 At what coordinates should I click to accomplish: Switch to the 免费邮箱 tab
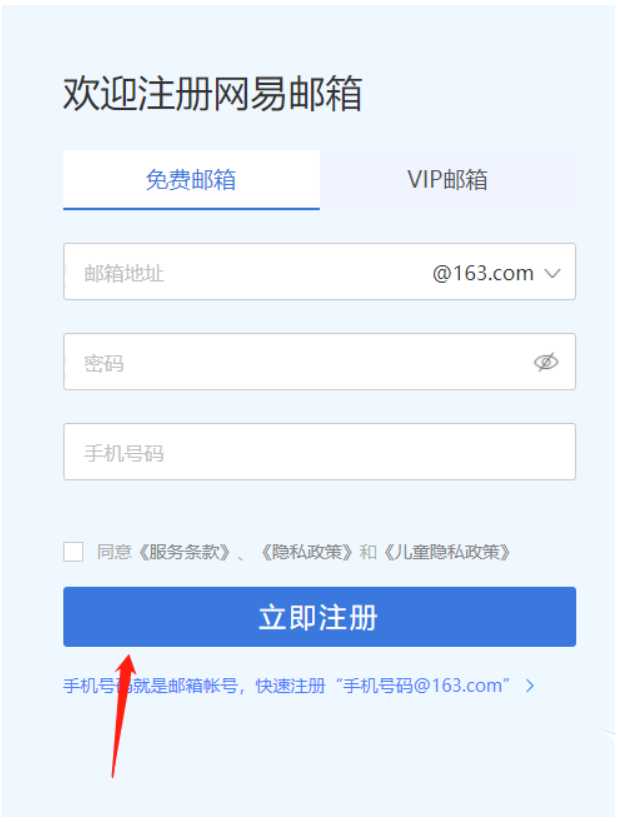click(x=191, y=180)
